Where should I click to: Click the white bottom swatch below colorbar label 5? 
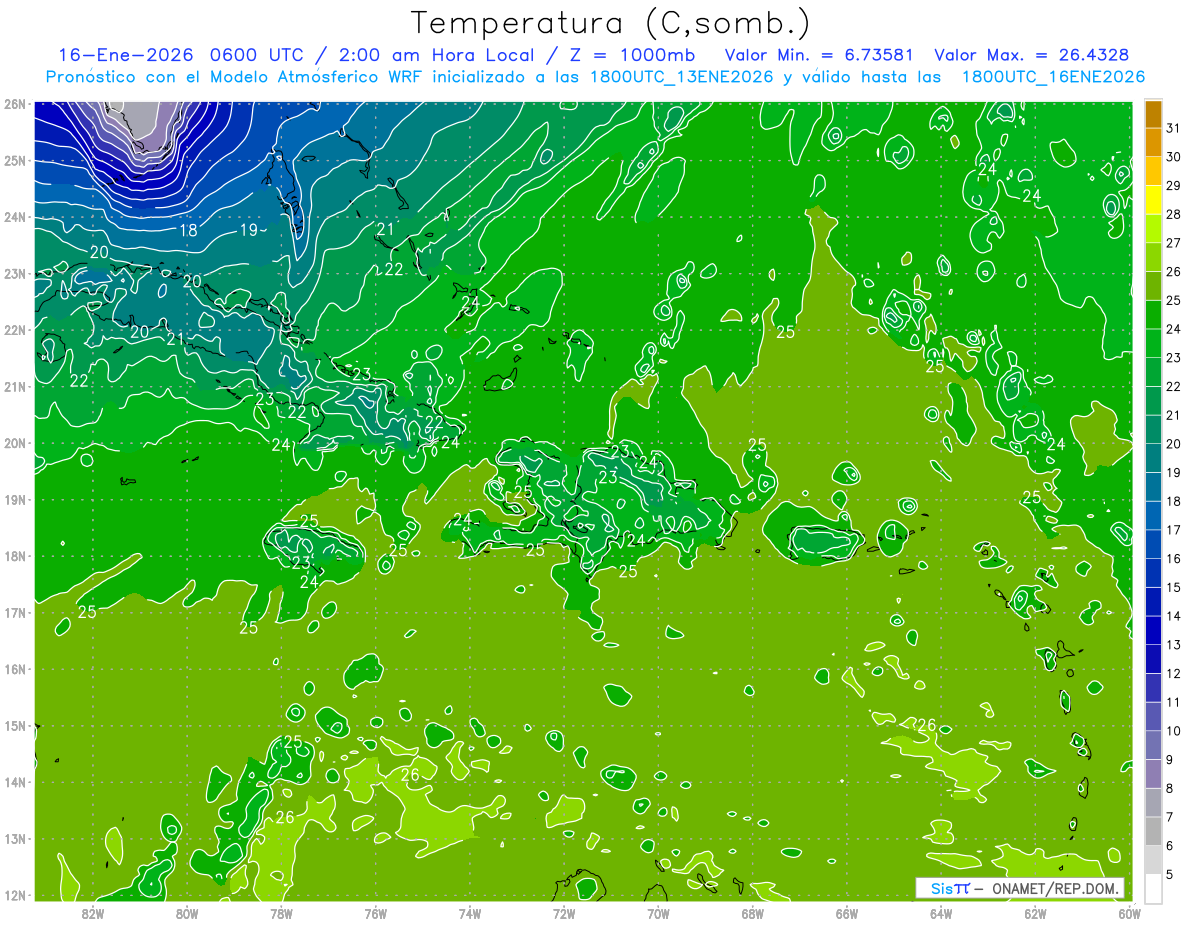click(x=1153, y=888)
